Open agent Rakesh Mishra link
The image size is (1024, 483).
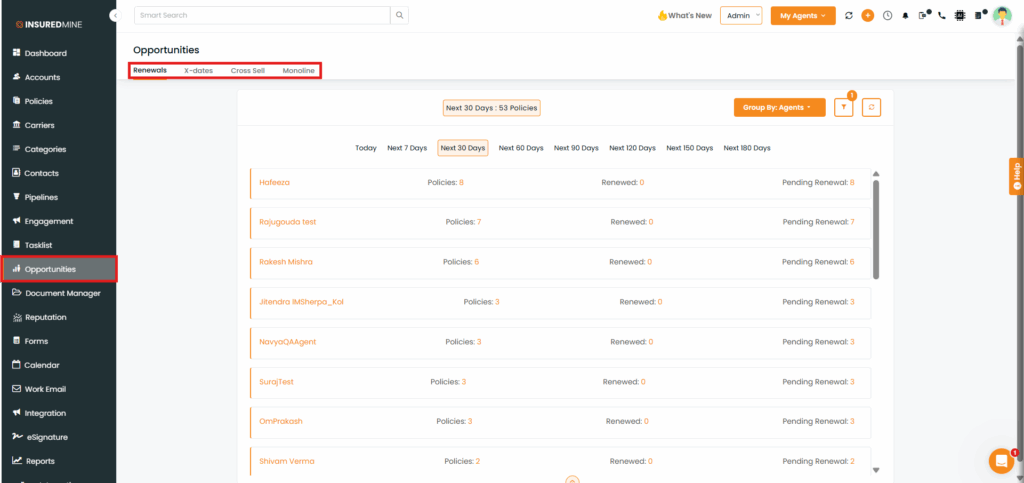[x=286, y=261]
